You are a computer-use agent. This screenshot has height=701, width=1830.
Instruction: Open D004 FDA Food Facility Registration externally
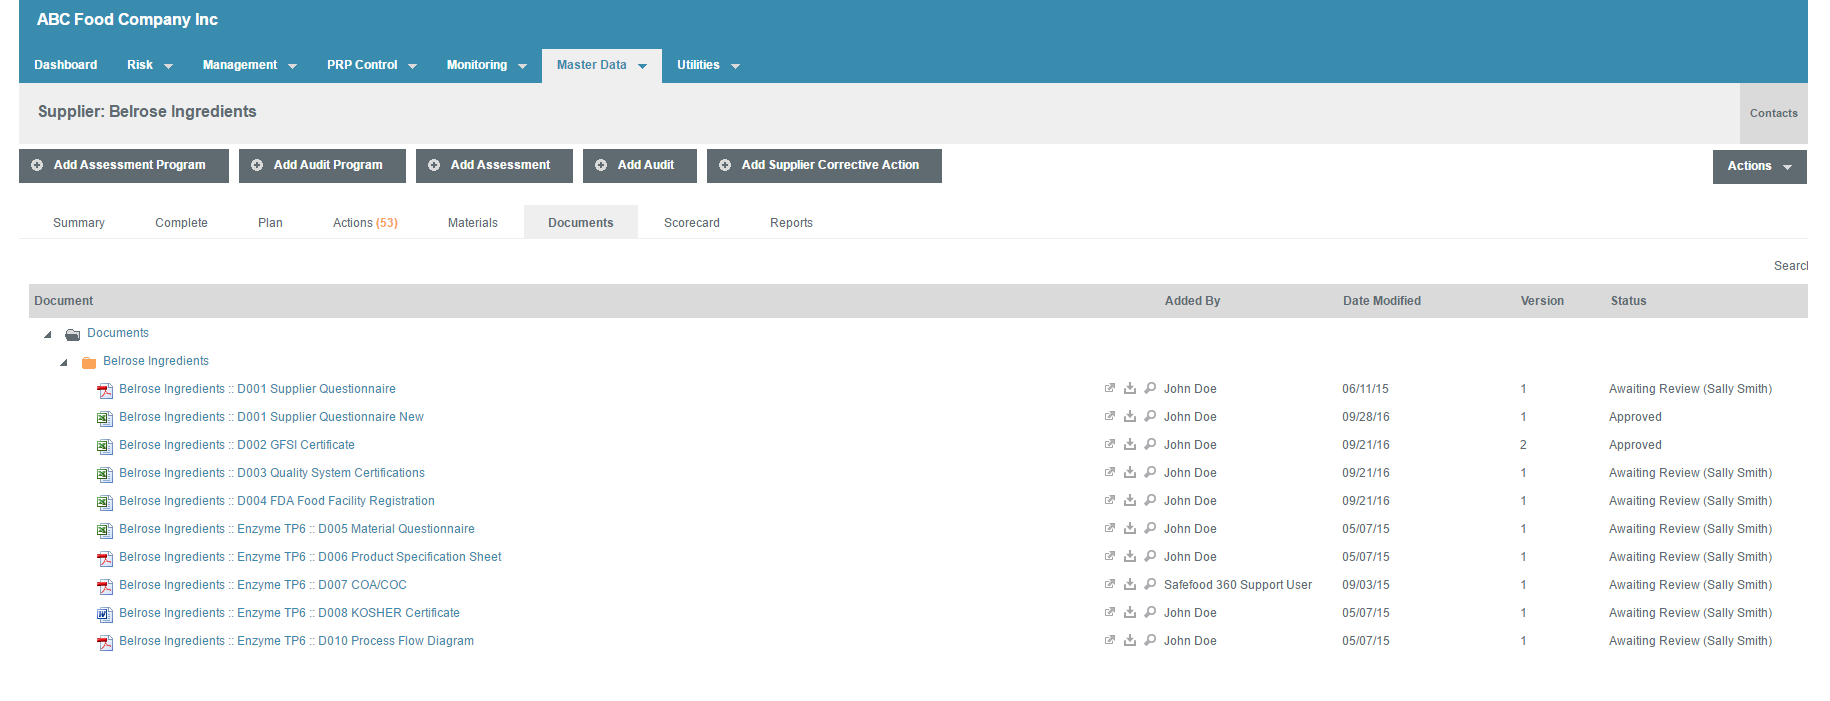(1109, 500)
